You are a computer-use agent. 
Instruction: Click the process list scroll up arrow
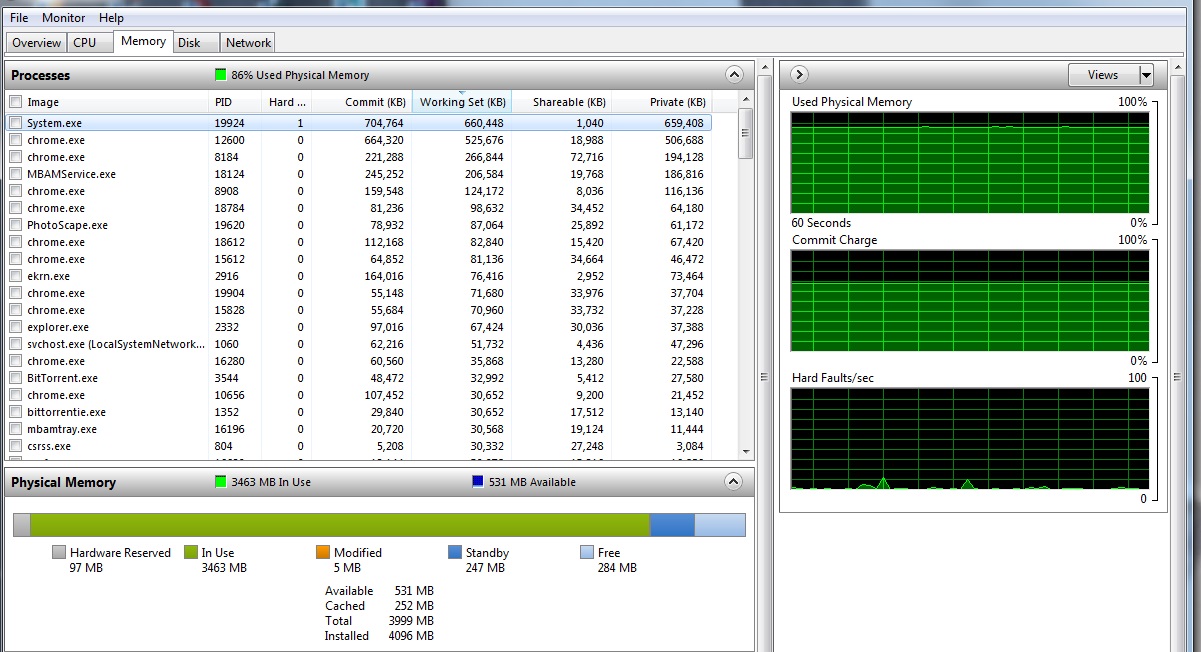click(746, 100)
